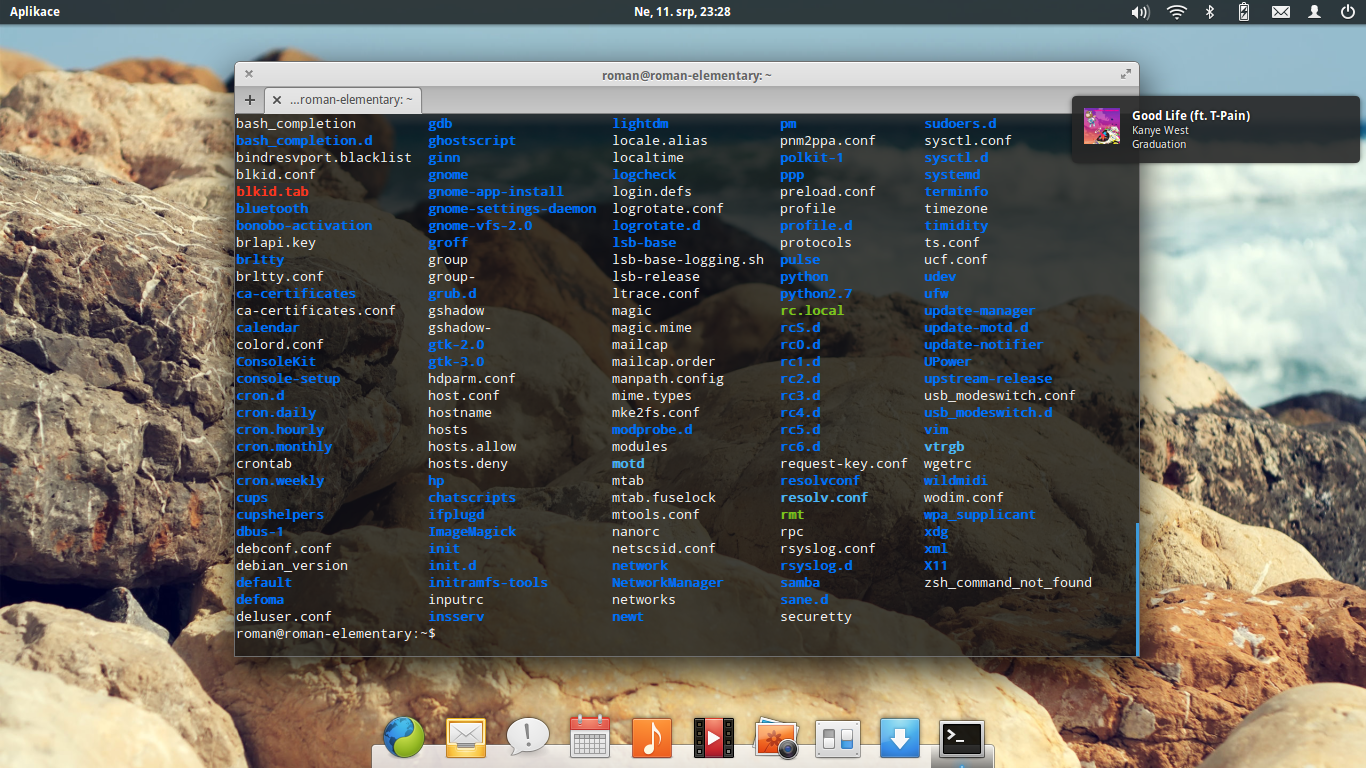Image resolution: width=1366 pixels, height=768 pixels.
Task: Launch the Noise music player from the dock
Action: [x=651, y=738]
